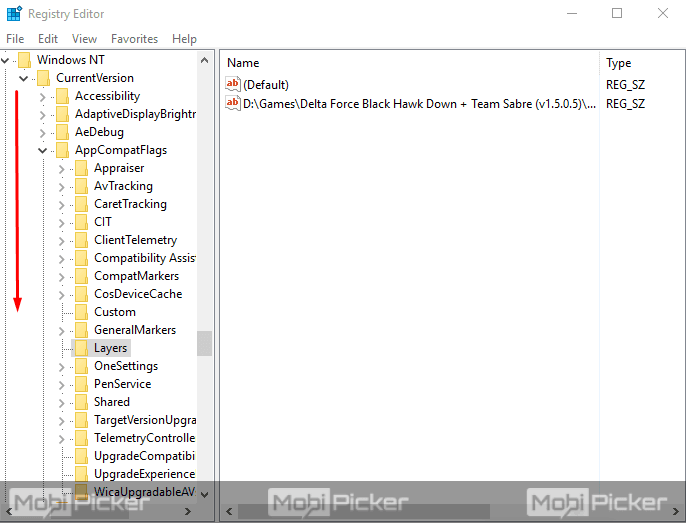686x523 pixels.
Task: Click the TelemetryController folder icon
Action: (81, 438)
